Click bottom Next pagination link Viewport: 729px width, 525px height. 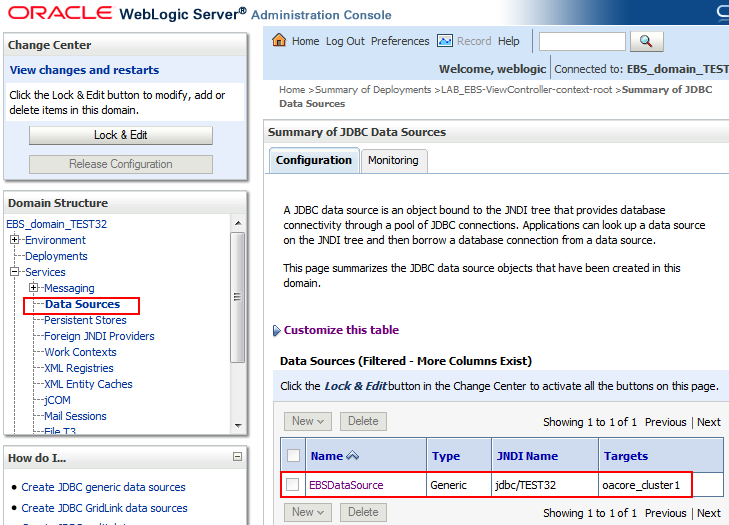709,513
